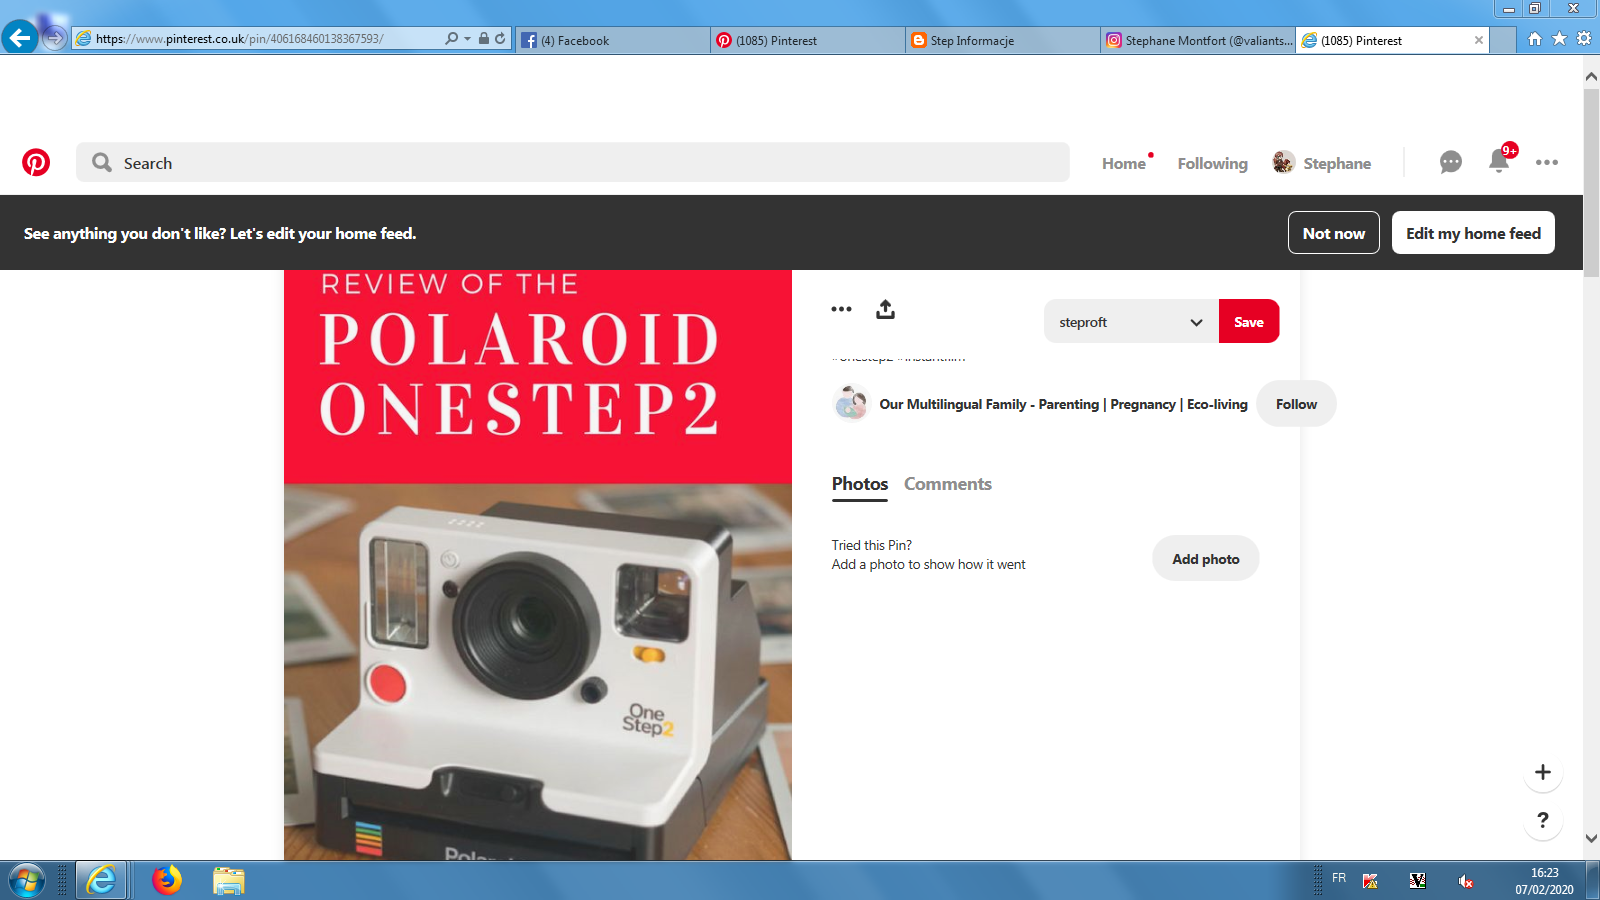This screenshot has width=1600, height=900.
Task: Open the notifications bell icon
Action: click(x=1498, y=161)
